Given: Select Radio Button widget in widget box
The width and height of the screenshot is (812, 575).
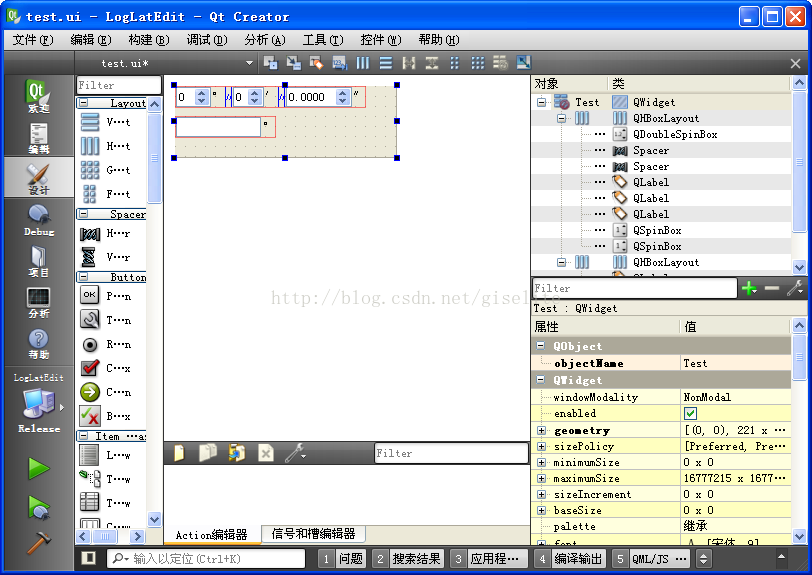Looking at the screenshot, I should (111, 344).
